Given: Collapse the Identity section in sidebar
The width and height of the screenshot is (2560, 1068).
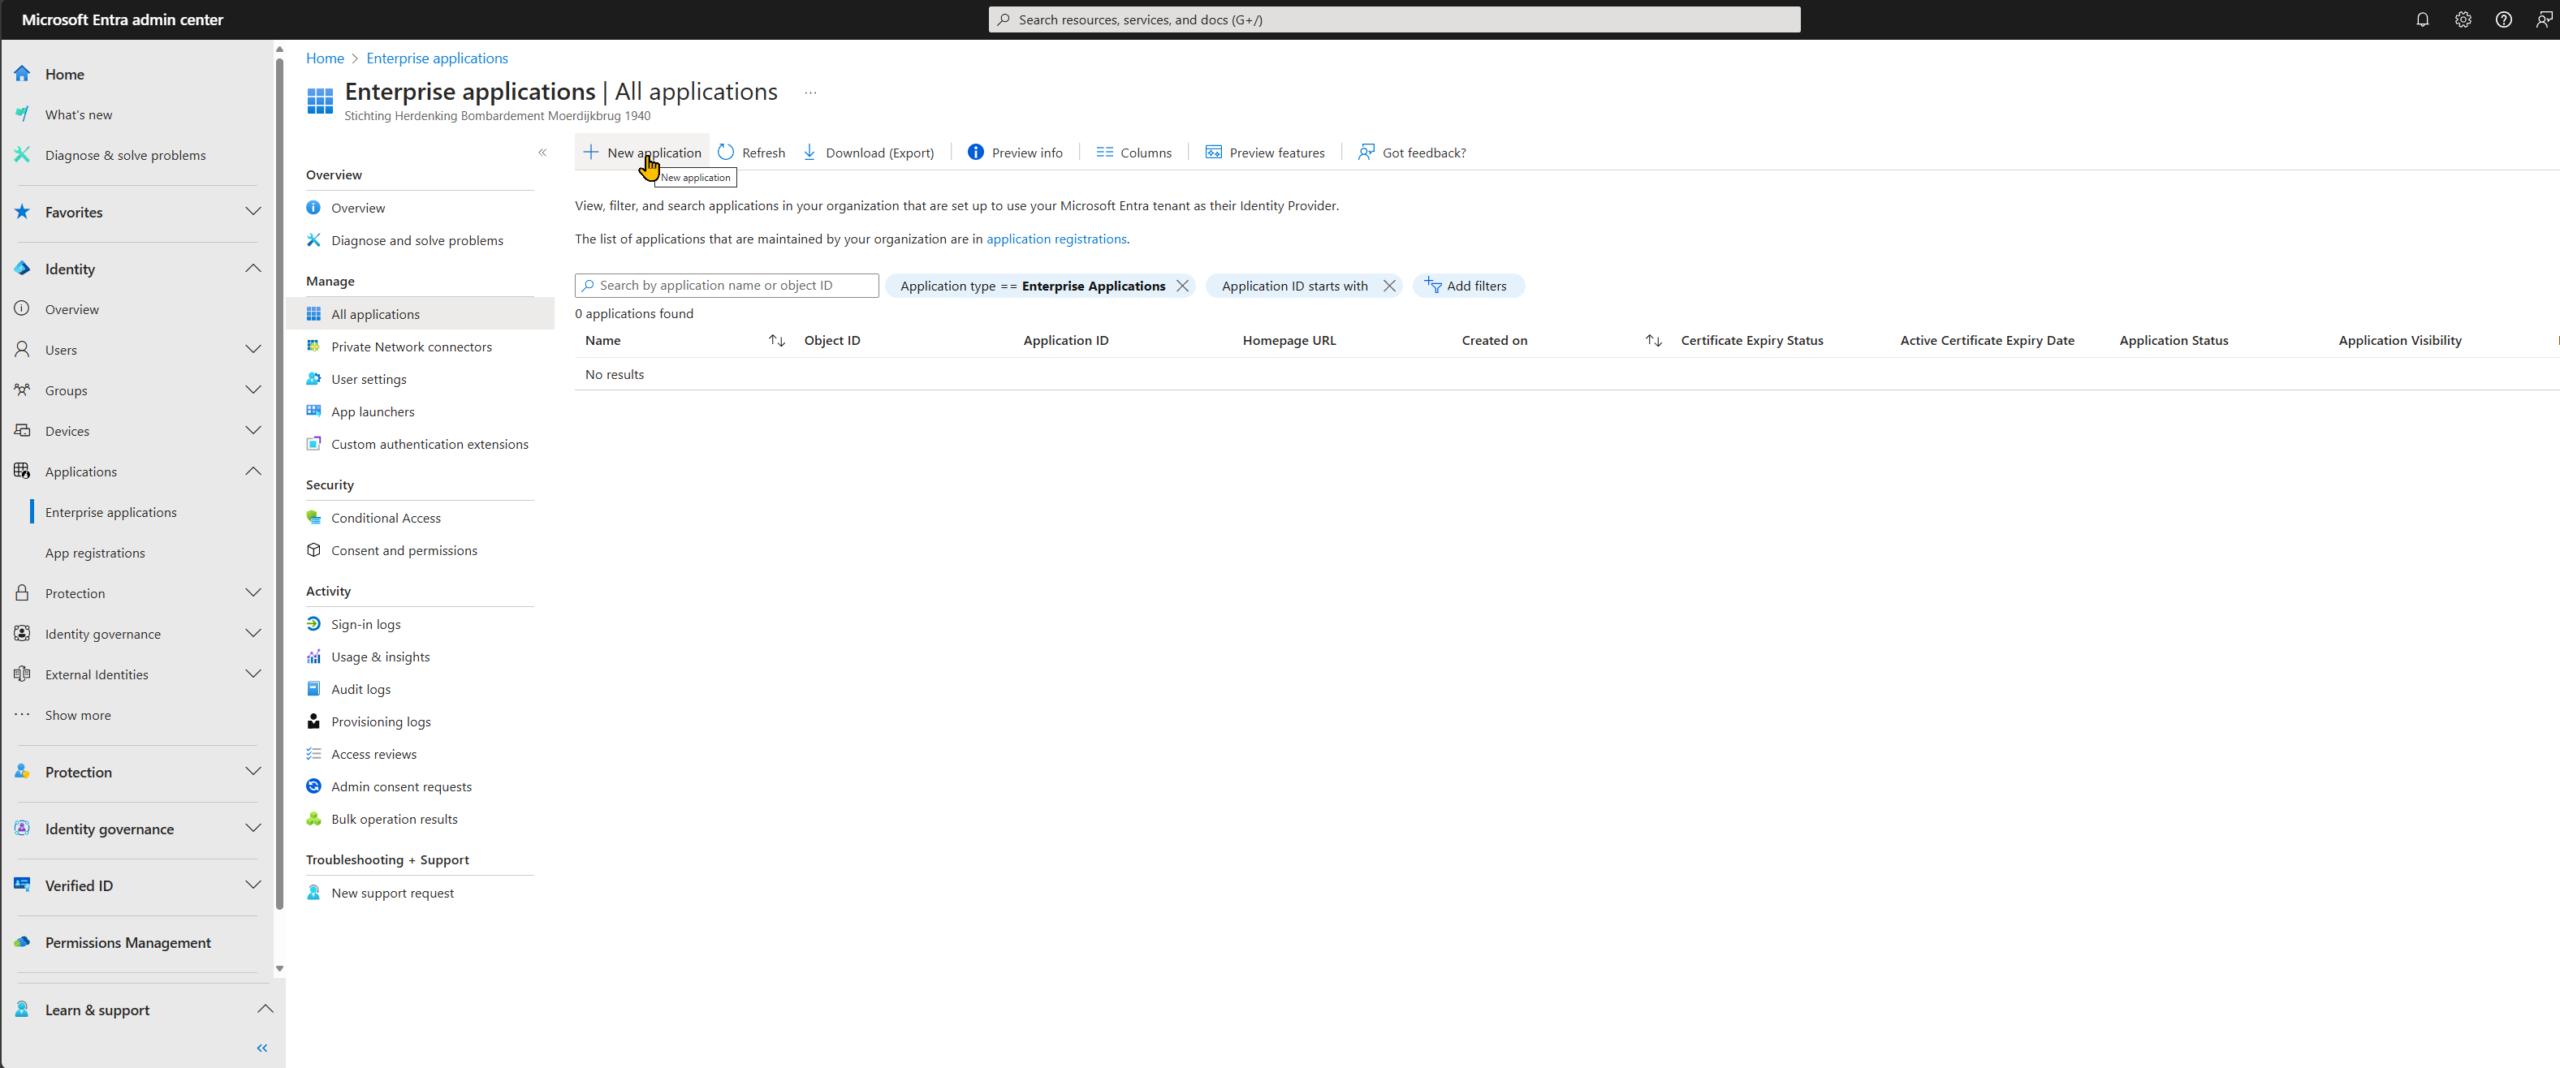Looking at the screenshot, I should click(x=253, y=268).
